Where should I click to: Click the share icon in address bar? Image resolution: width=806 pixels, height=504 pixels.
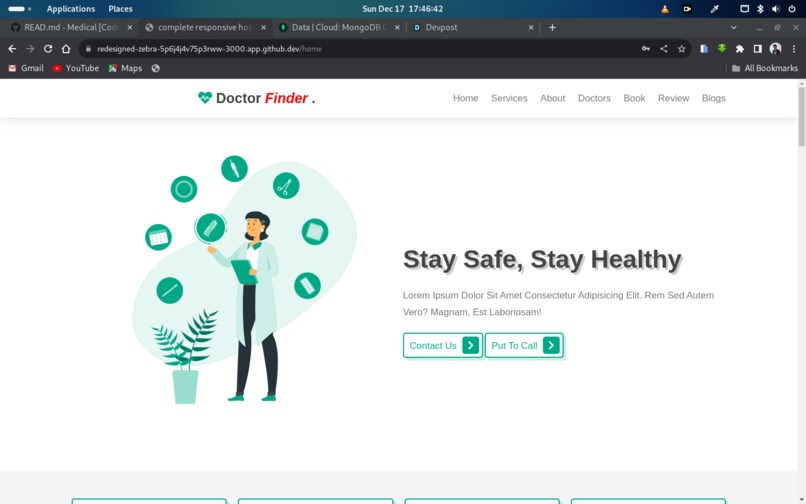664,49
